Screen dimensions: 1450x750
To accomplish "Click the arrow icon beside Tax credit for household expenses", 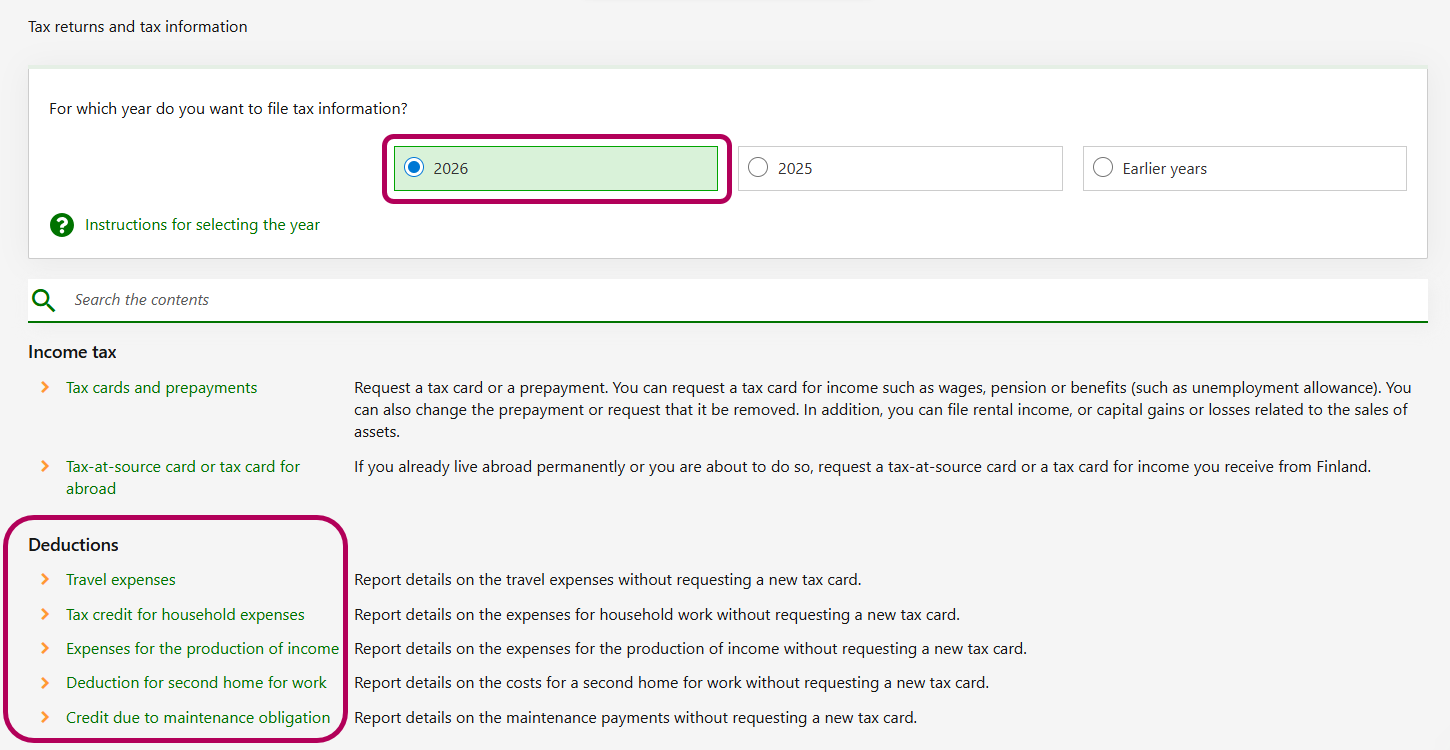I will [x=45, y=615].
